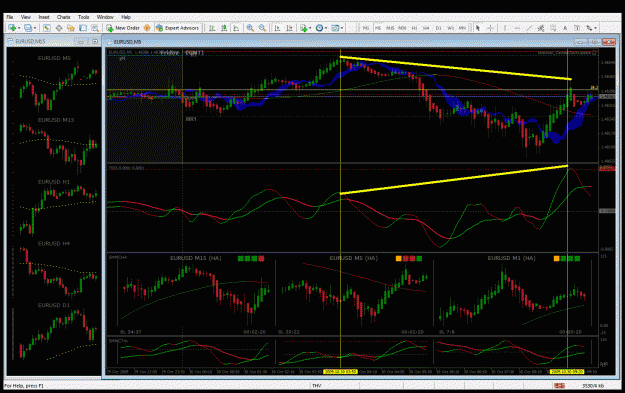Image resolution: width=625 pixels, height=393 pixels.
Task: Select the Fibonacci retracement tool
Action: (553, 28)
